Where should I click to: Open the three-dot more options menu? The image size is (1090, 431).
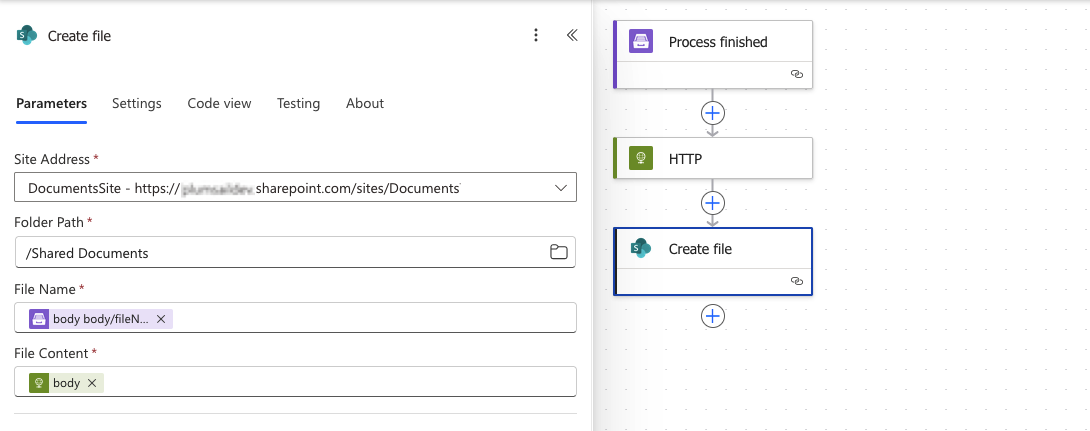(x=536, y=35)
